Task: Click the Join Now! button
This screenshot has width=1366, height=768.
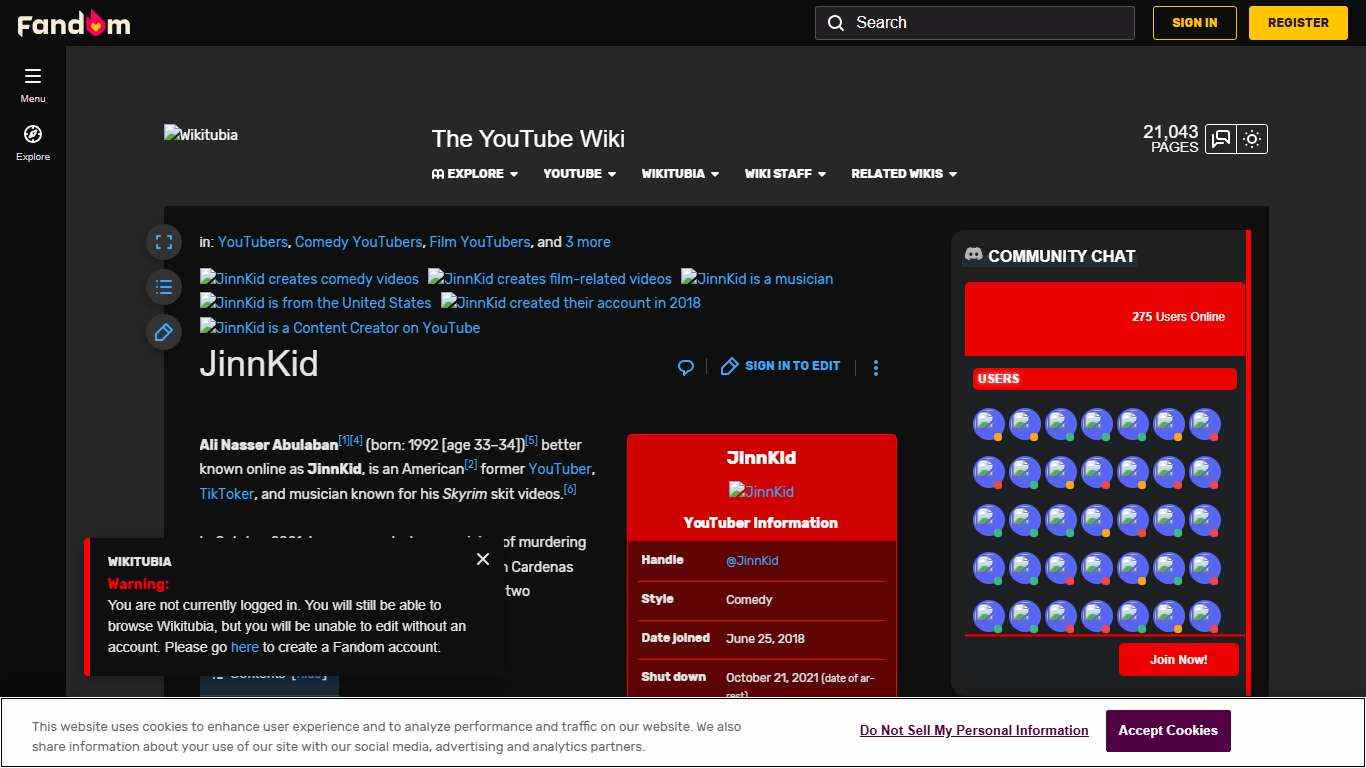Action: click(x=1178, y=660)
